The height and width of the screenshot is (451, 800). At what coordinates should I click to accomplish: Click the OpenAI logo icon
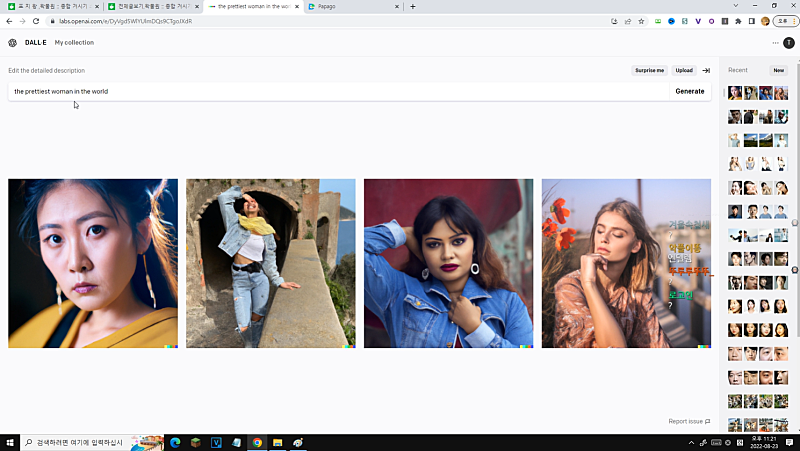tap(12, 43)
